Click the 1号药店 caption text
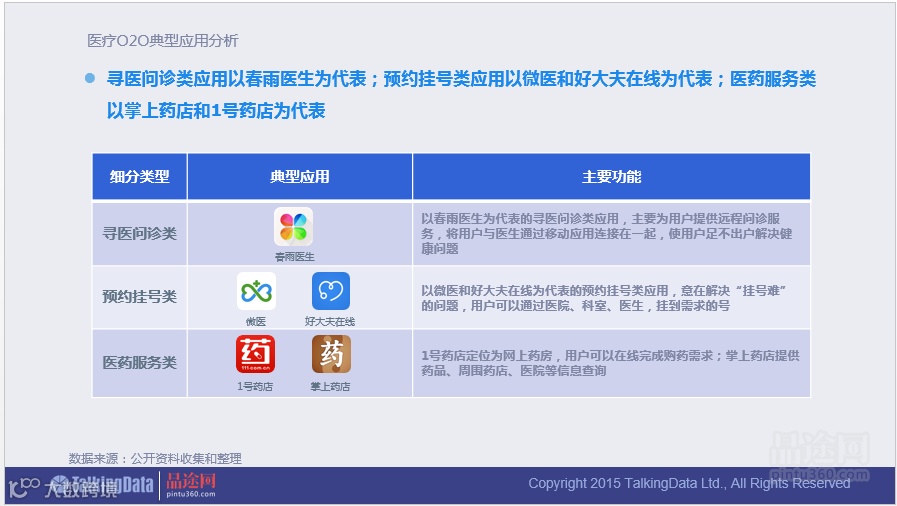 click(255, 387)
